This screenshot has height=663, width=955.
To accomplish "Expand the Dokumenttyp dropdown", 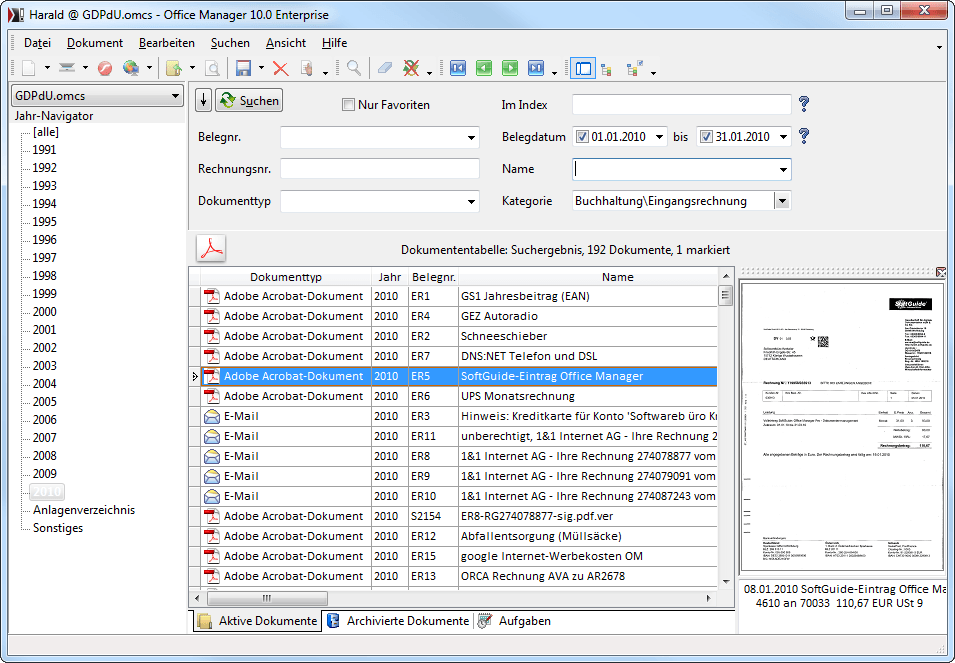I will 471,202.
